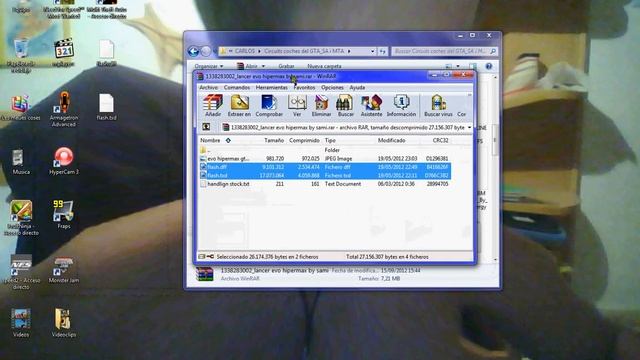Sort by the Comprimido column header
640x360 pixels.
click(x=304, y=140)
